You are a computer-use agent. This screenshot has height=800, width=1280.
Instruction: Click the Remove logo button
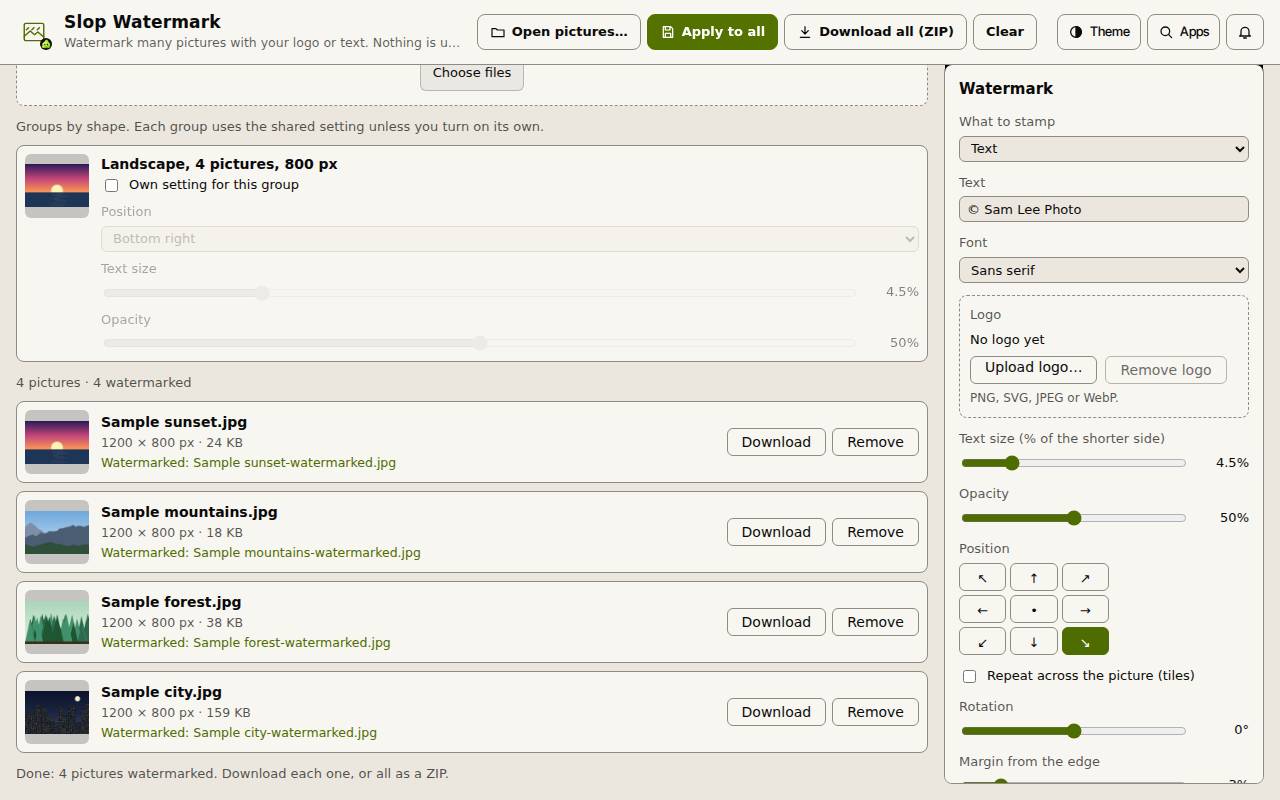point(1166,370)
